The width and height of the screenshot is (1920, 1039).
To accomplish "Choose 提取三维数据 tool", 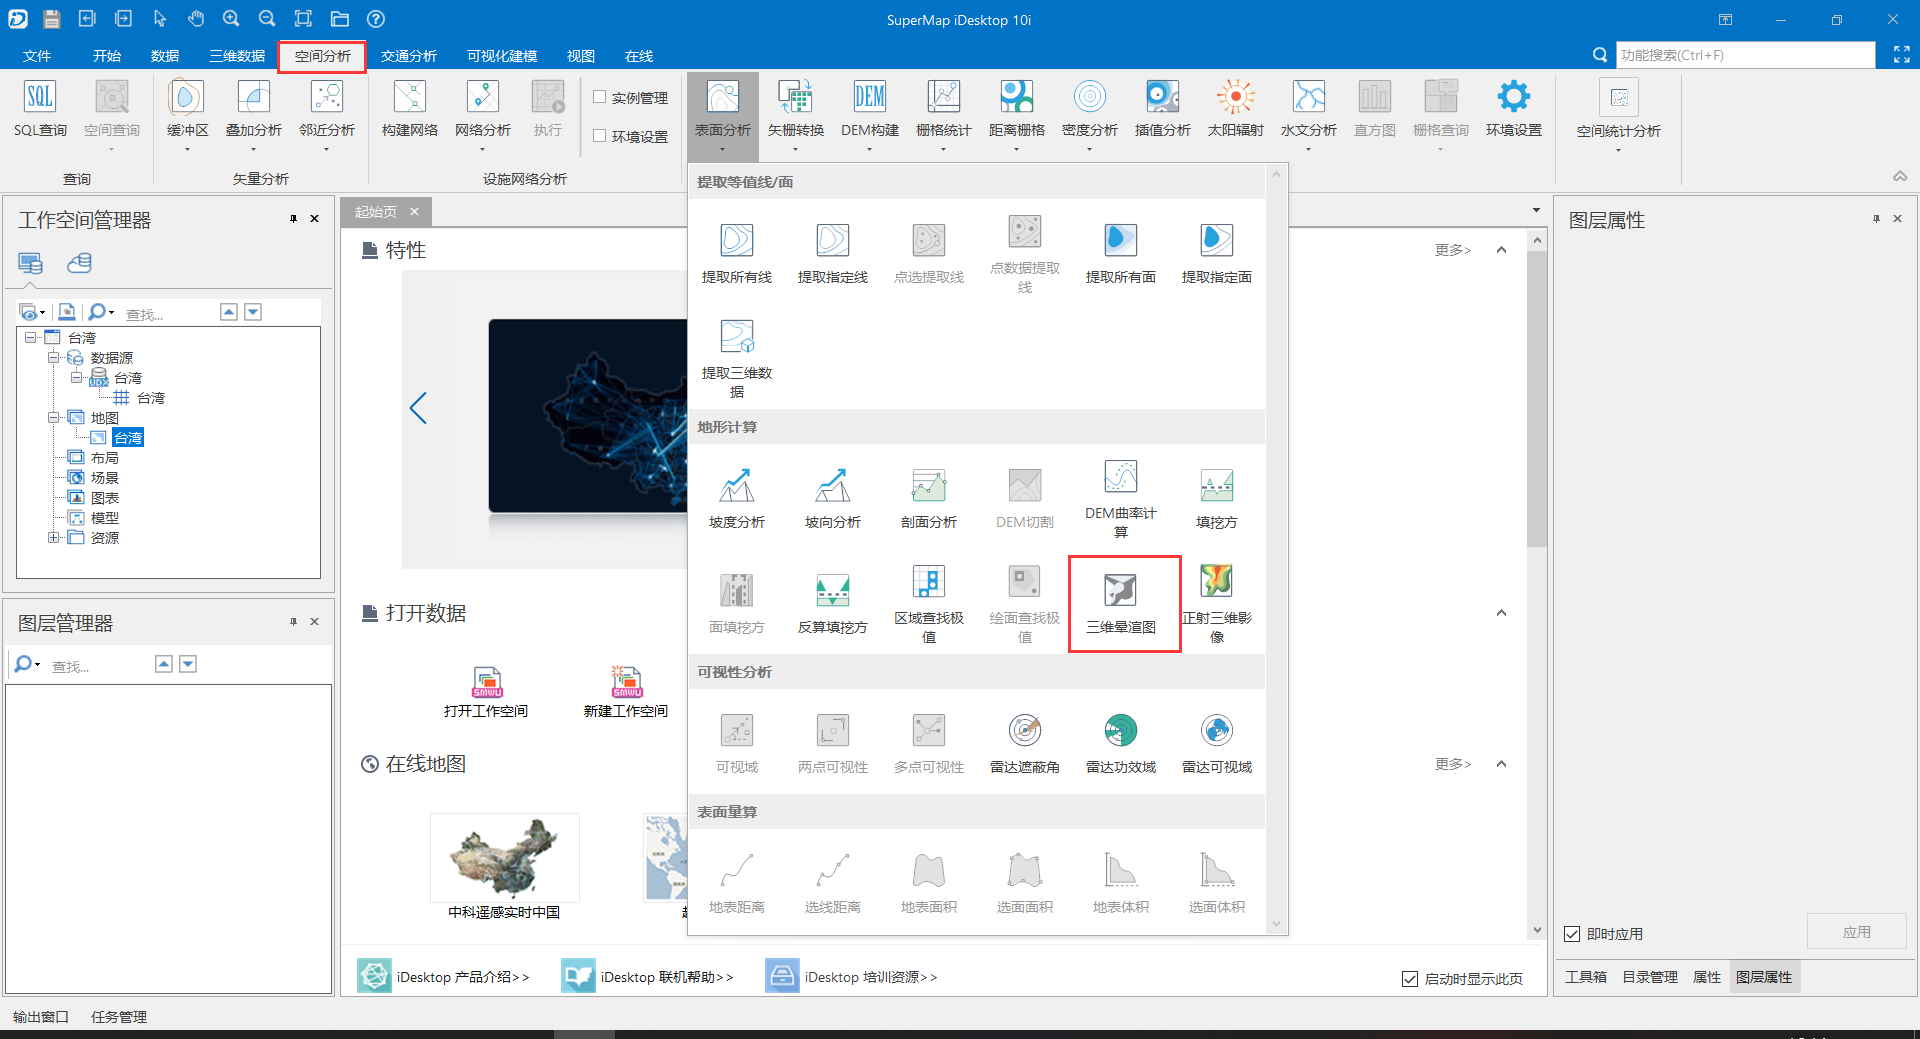I will tap(737, 358).
